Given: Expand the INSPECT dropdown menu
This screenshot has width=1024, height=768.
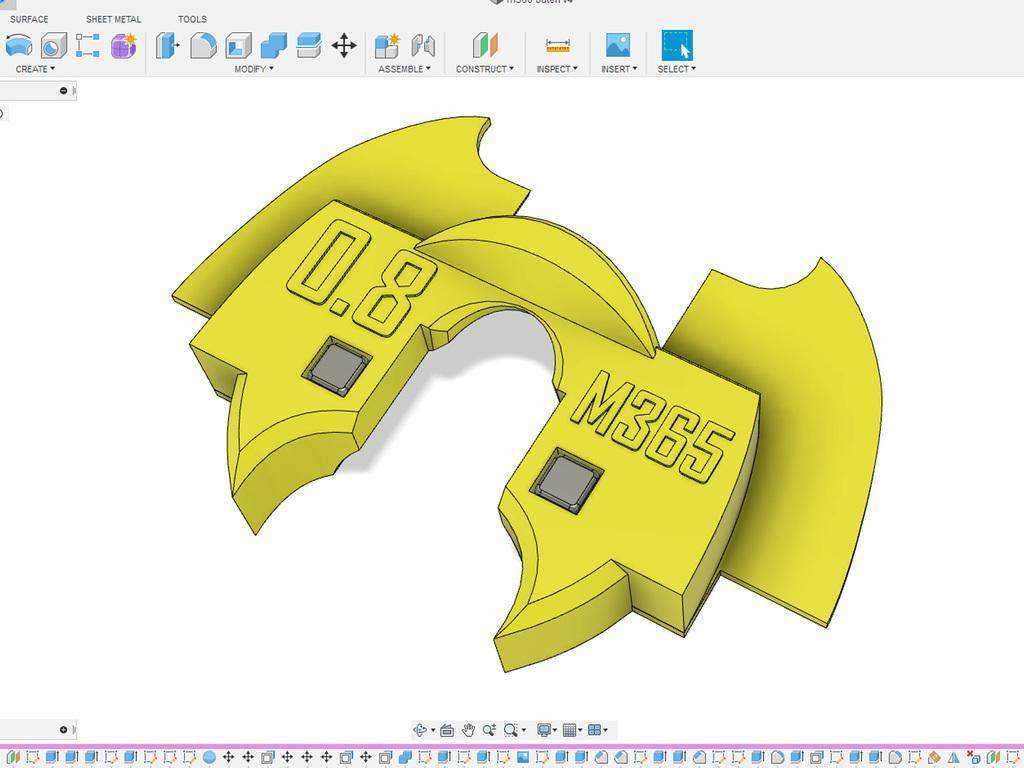Looking at the screenshot, I should (x=557, y=69).
